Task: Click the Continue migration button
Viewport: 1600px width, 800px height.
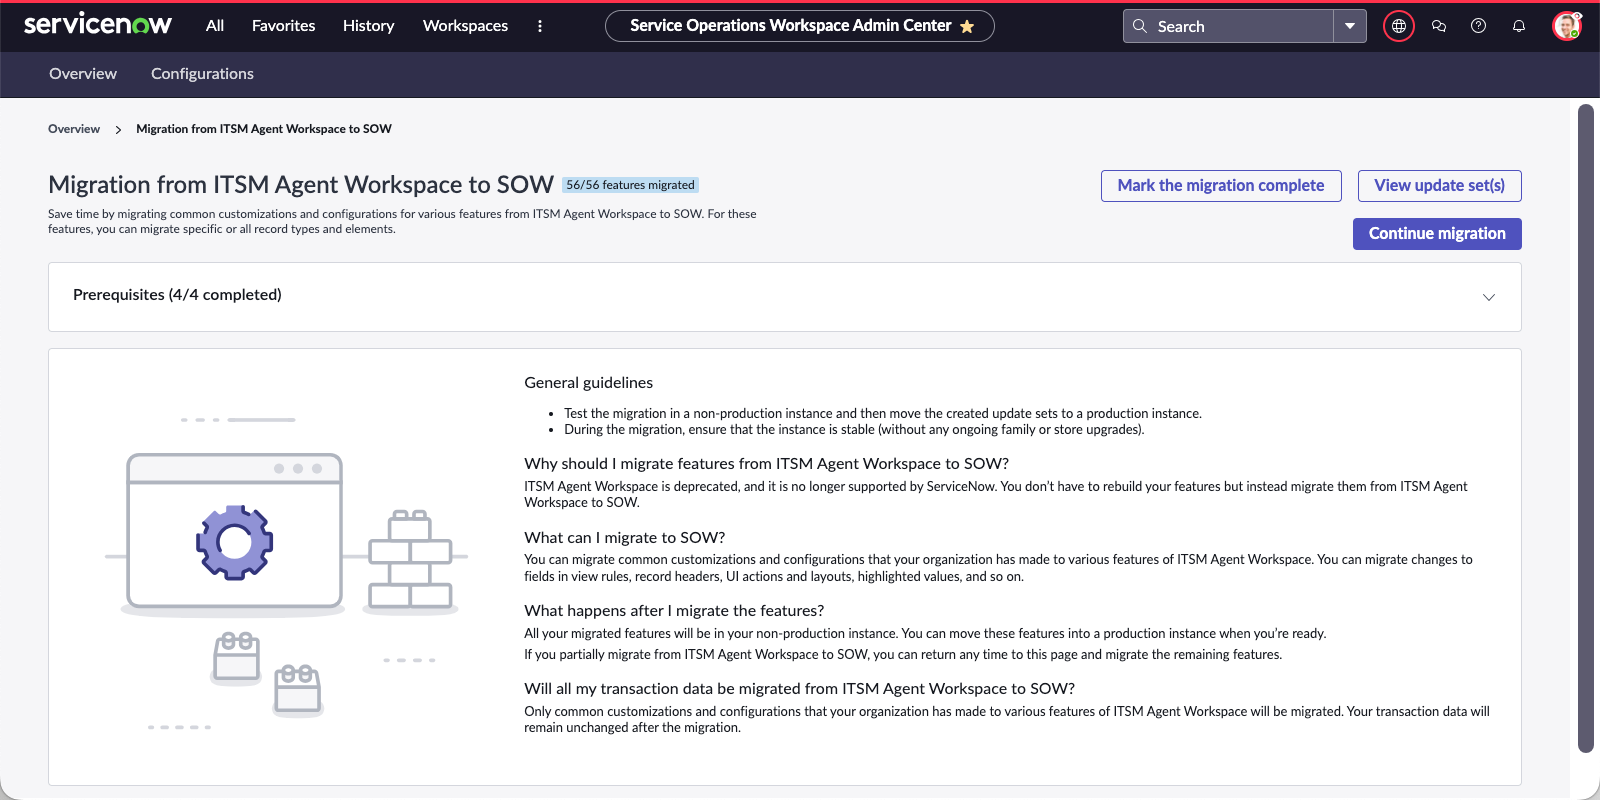Action: pos(1437,234)
